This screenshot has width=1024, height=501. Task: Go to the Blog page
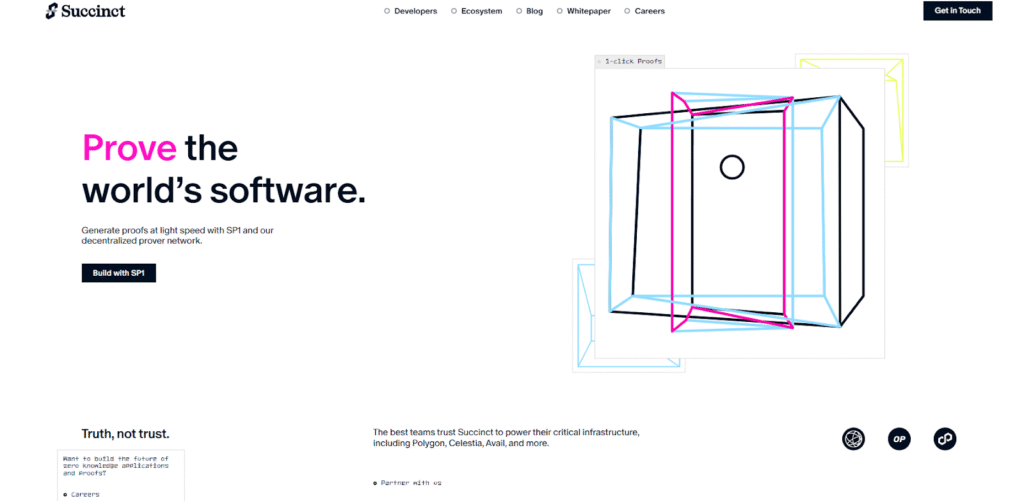pyautogui.click(x=534, y=11)
